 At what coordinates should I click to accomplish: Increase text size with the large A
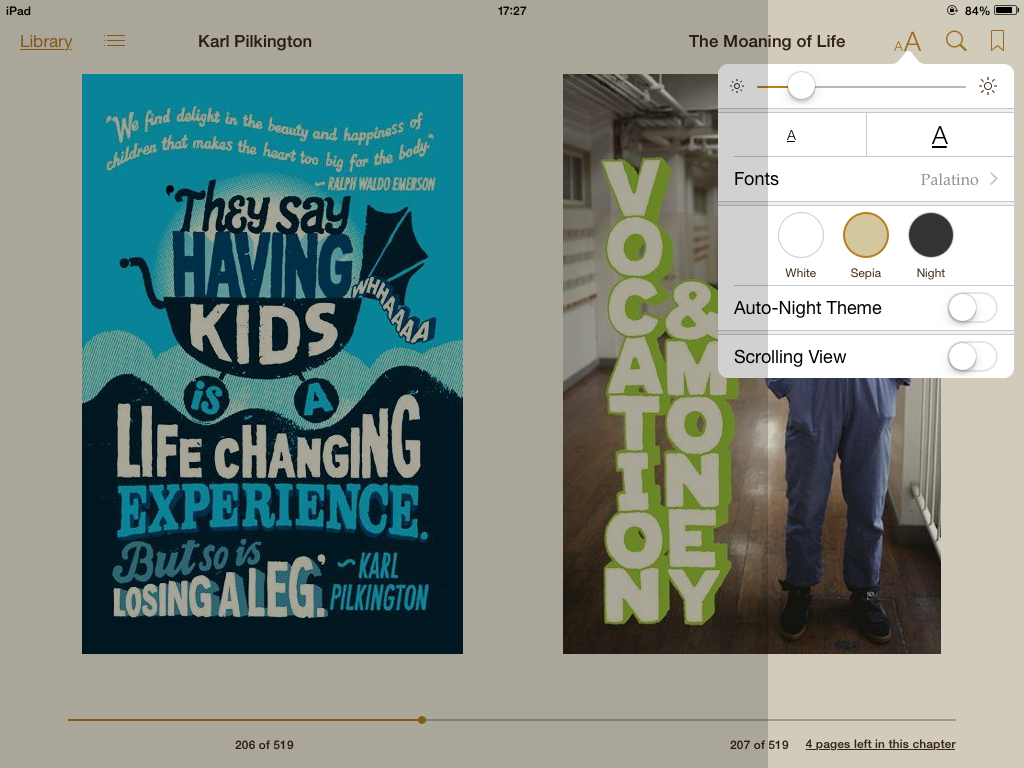939,136
